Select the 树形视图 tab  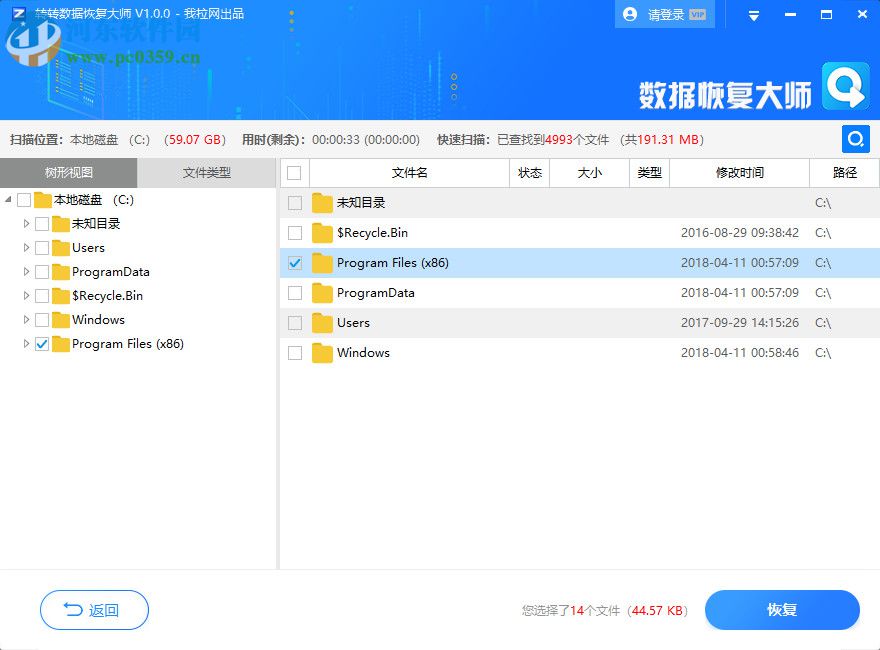pos(69,172)
